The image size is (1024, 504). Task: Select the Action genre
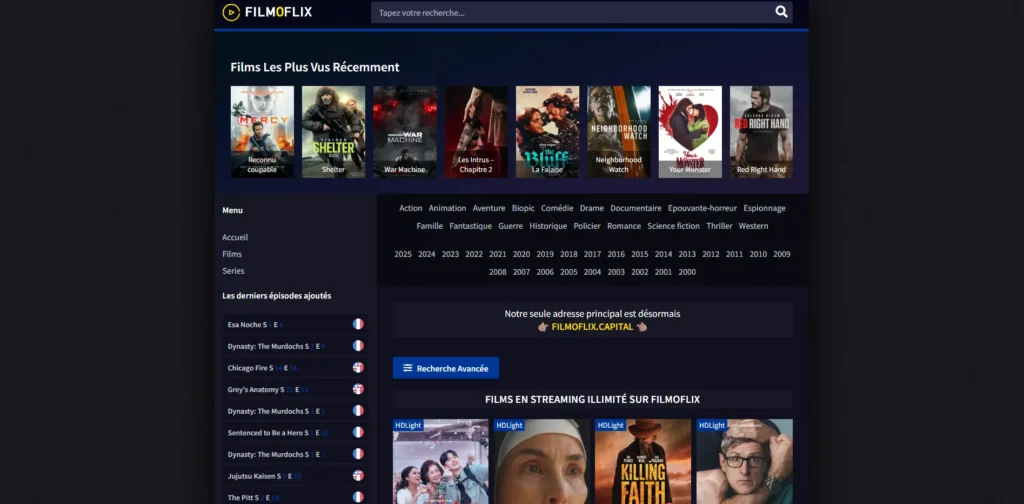pyautogui.click(x=411, y=208)
